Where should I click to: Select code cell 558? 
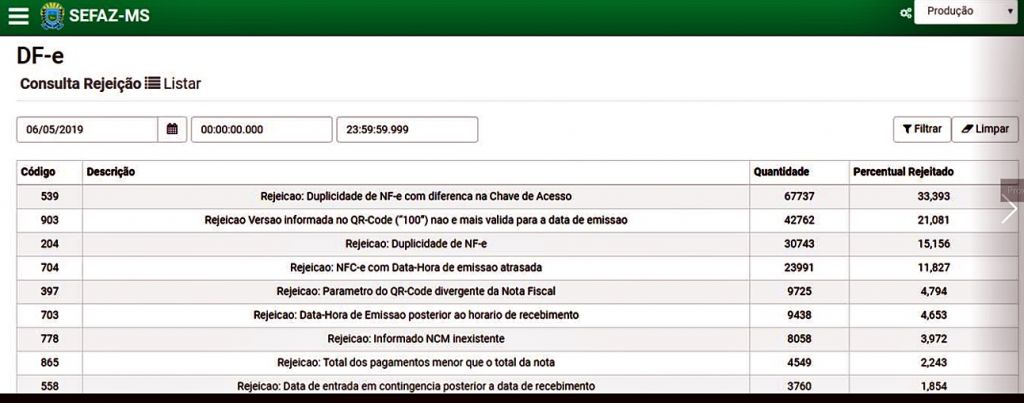click(49, 386)
